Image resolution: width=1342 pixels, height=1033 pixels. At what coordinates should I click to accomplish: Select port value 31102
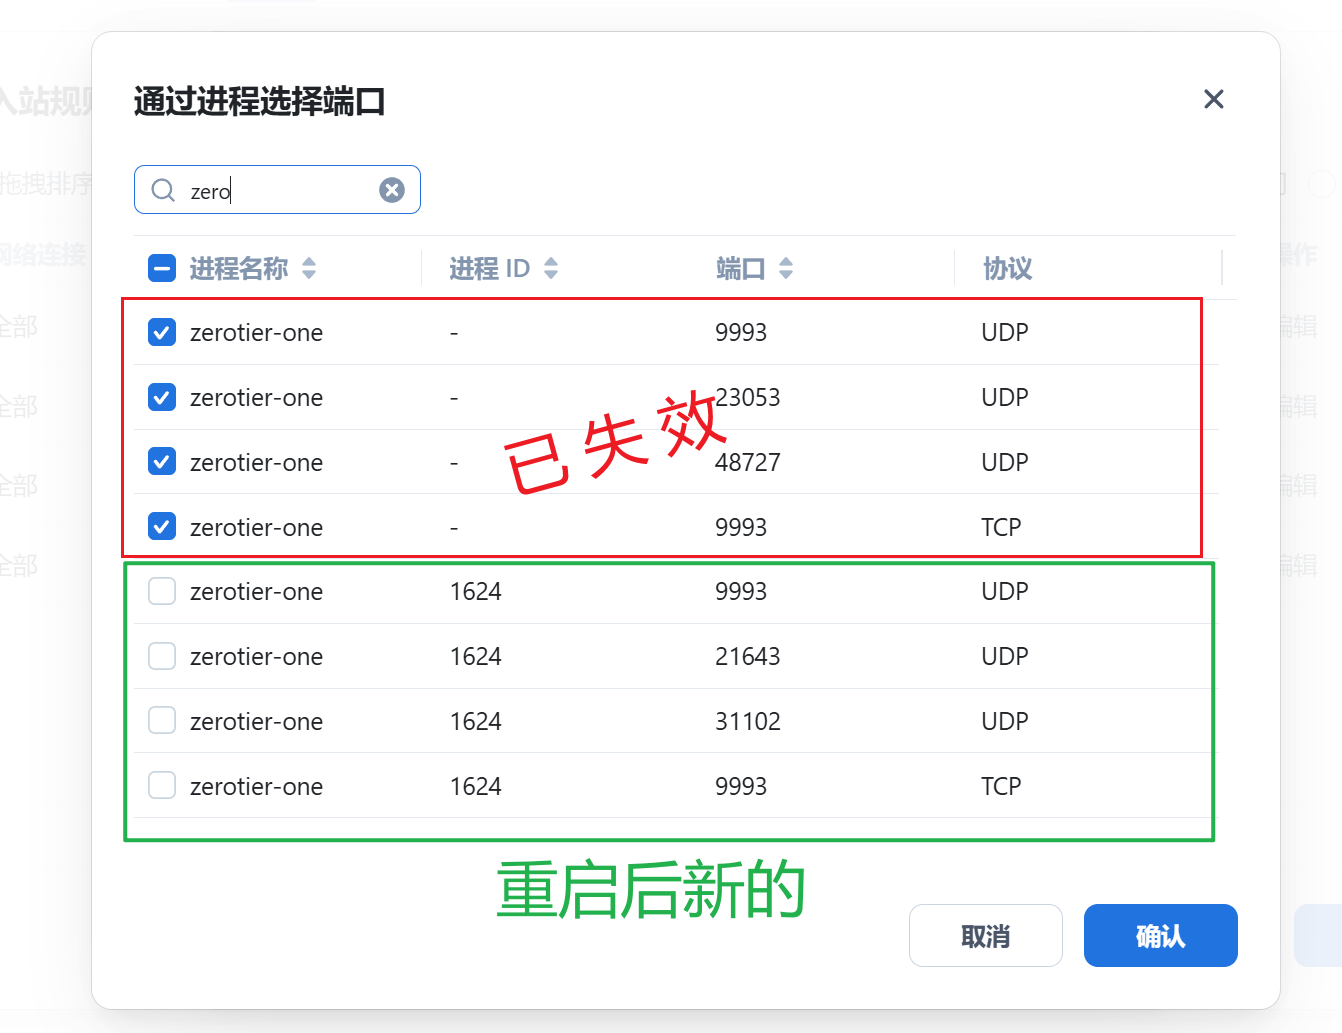click(x=747, y=721)
